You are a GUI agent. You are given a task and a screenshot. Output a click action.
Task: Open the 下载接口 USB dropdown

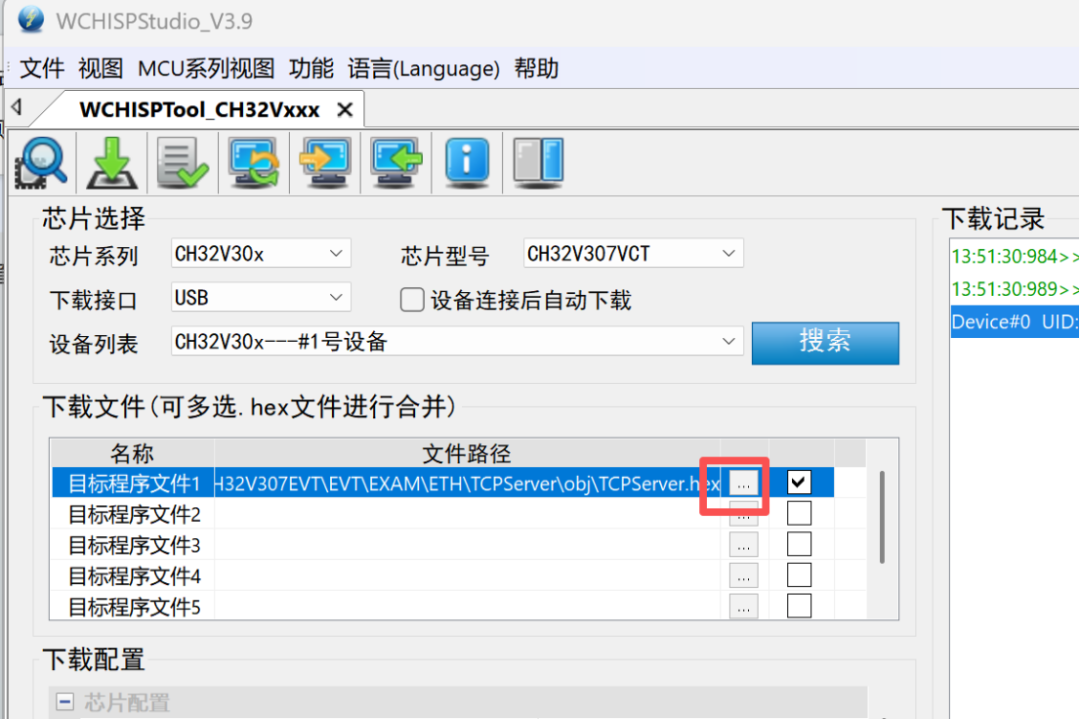(x=260, y=298)
